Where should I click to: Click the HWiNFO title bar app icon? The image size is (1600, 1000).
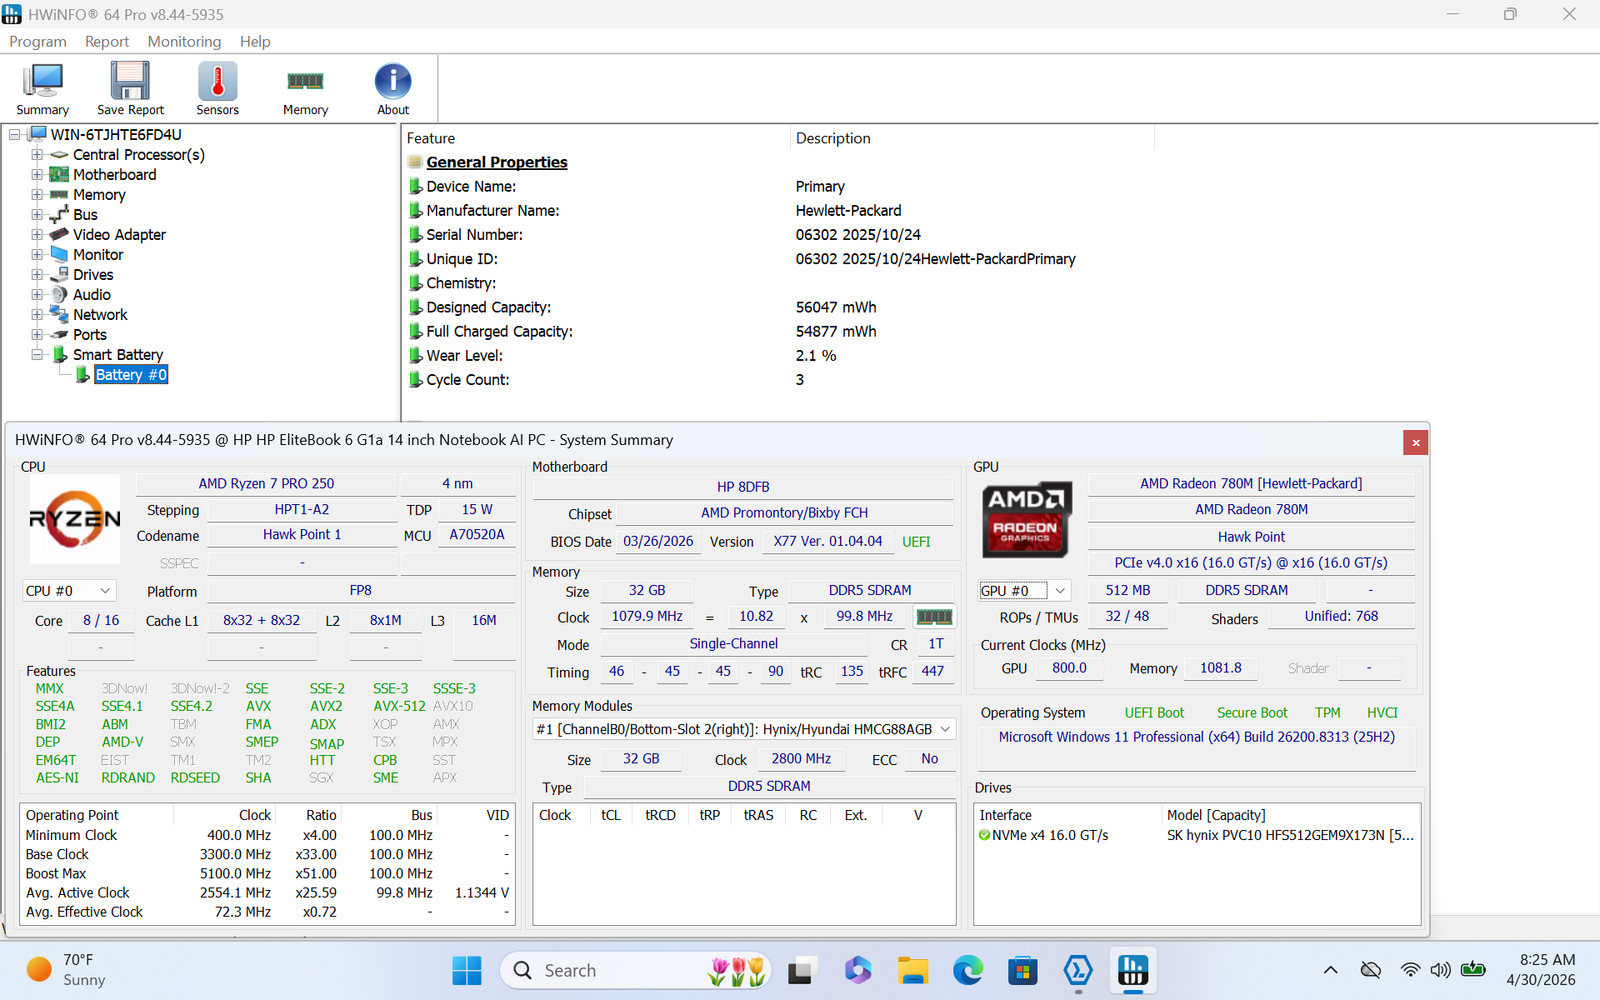[12, 14]
